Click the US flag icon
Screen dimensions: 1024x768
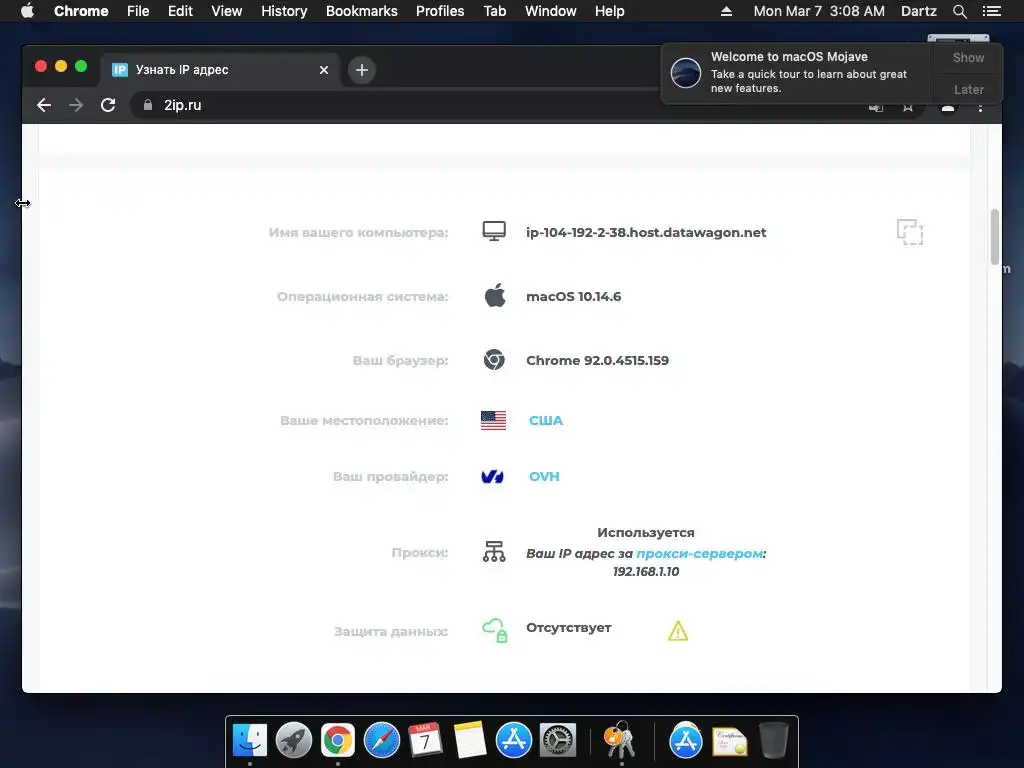494,421
